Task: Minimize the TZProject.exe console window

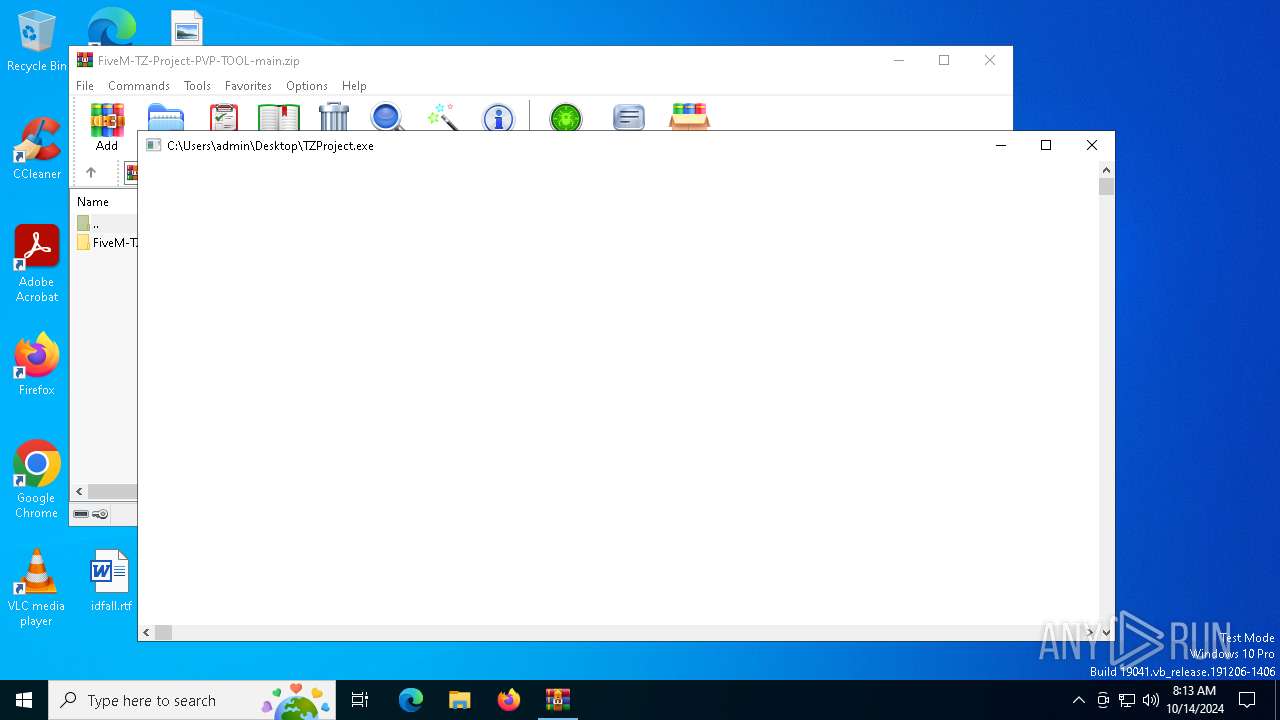Action: [1000, 146]
